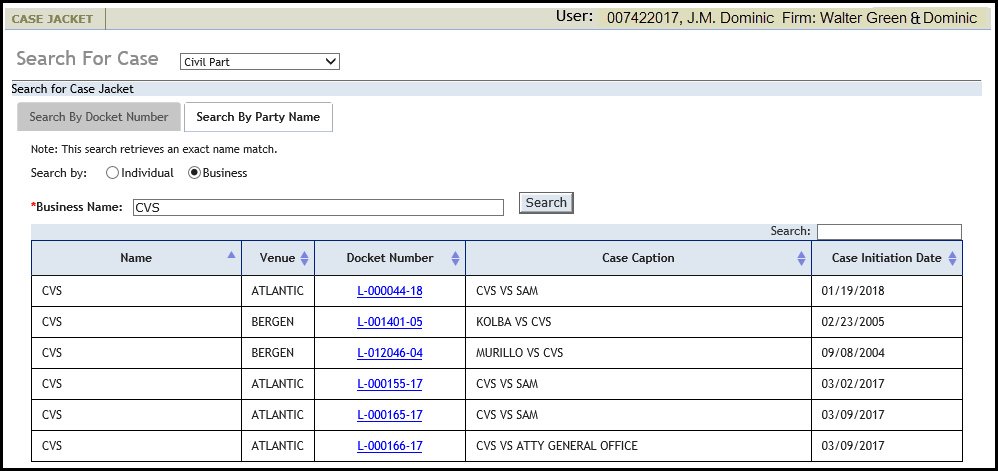Open docket L-000044-18 link
Image resolution: width=998 pixels, height=471 pixels.
coord(389,291)
